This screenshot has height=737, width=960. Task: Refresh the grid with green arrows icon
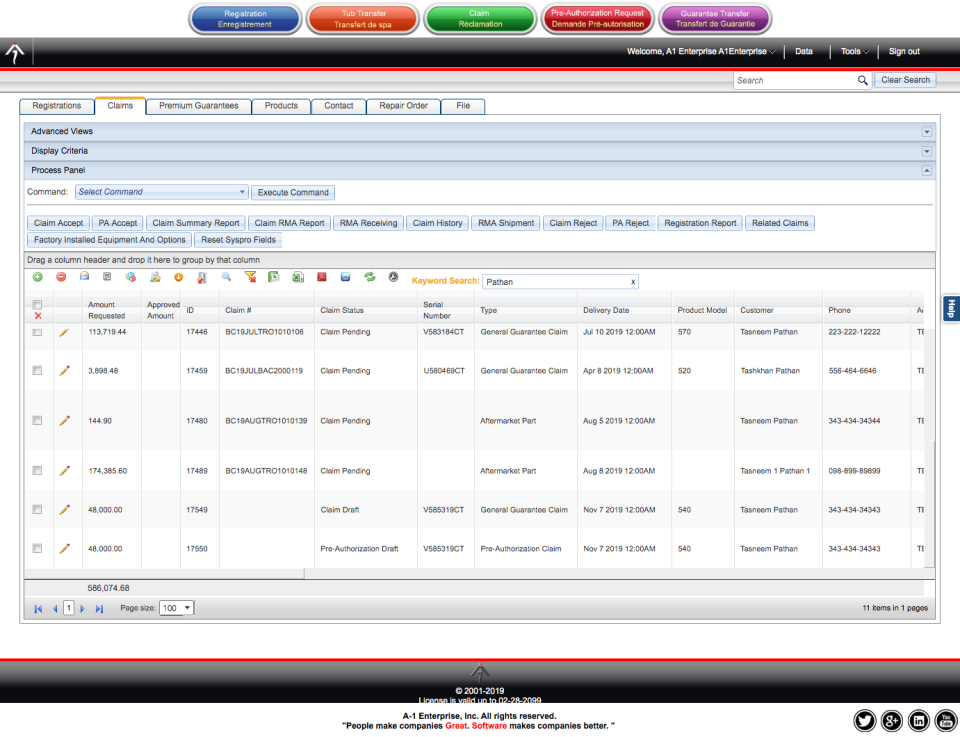tap(369, 277)
